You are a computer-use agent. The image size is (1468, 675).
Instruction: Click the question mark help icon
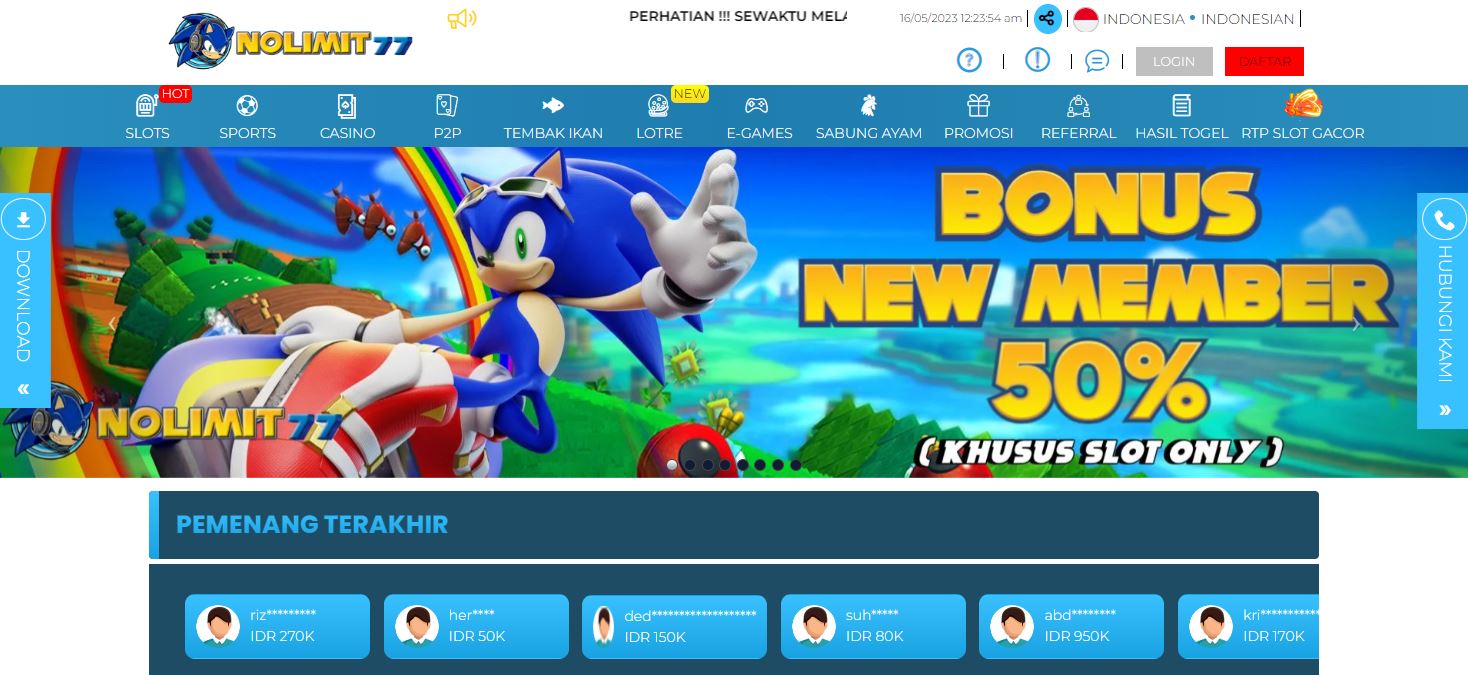(x=969, y=60)
